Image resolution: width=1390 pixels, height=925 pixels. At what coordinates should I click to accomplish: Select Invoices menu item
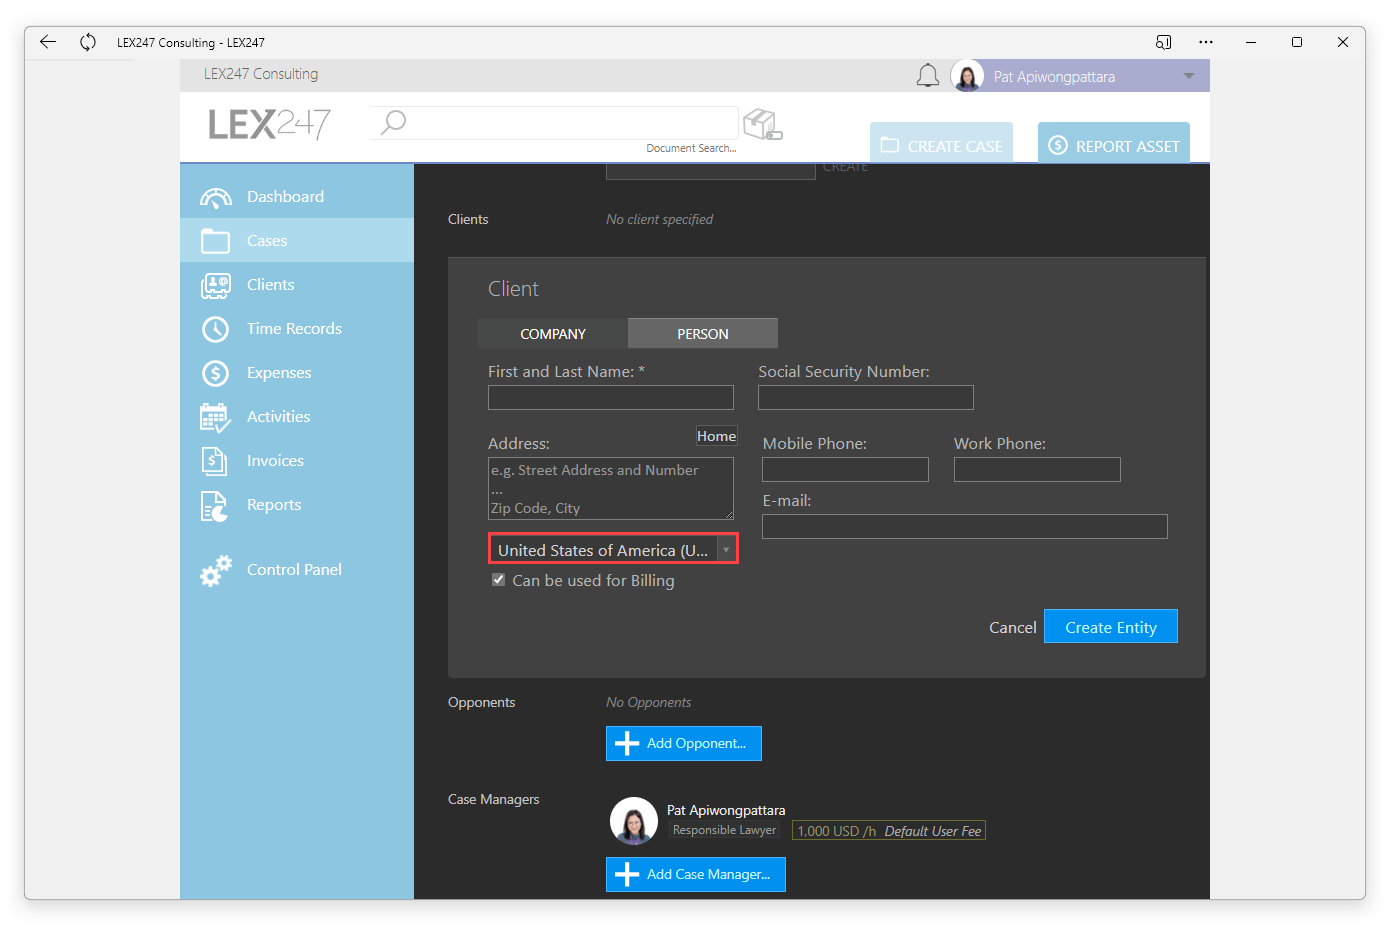coord(297,461)
